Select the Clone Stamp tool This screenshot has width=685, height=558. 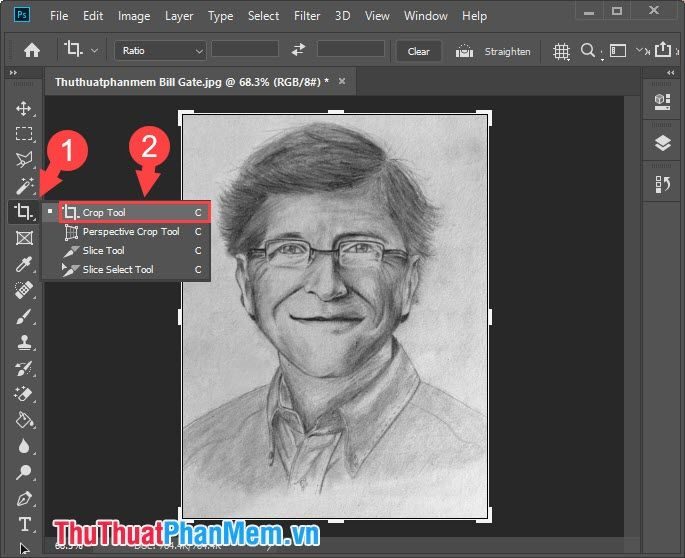(24, 342)
